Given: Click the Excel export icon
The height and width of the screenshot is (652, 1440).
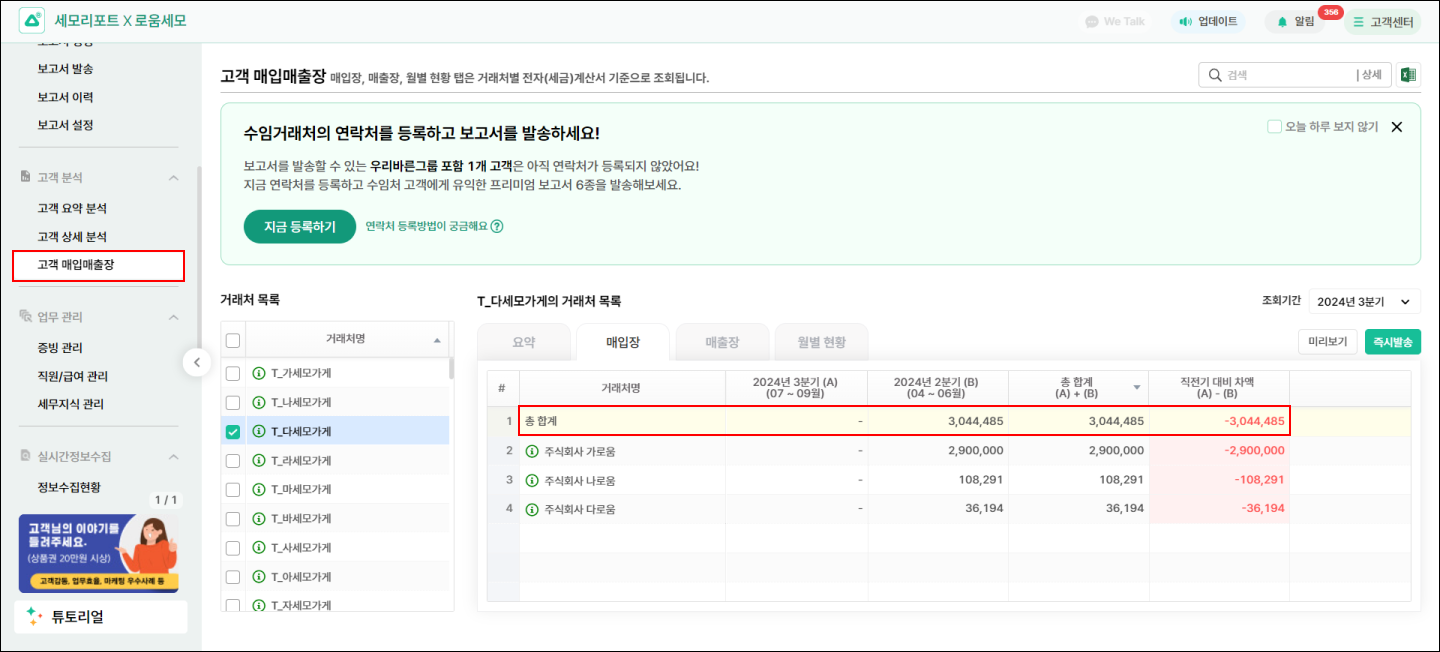Looking at the screenshot, I should point(1408,75).
